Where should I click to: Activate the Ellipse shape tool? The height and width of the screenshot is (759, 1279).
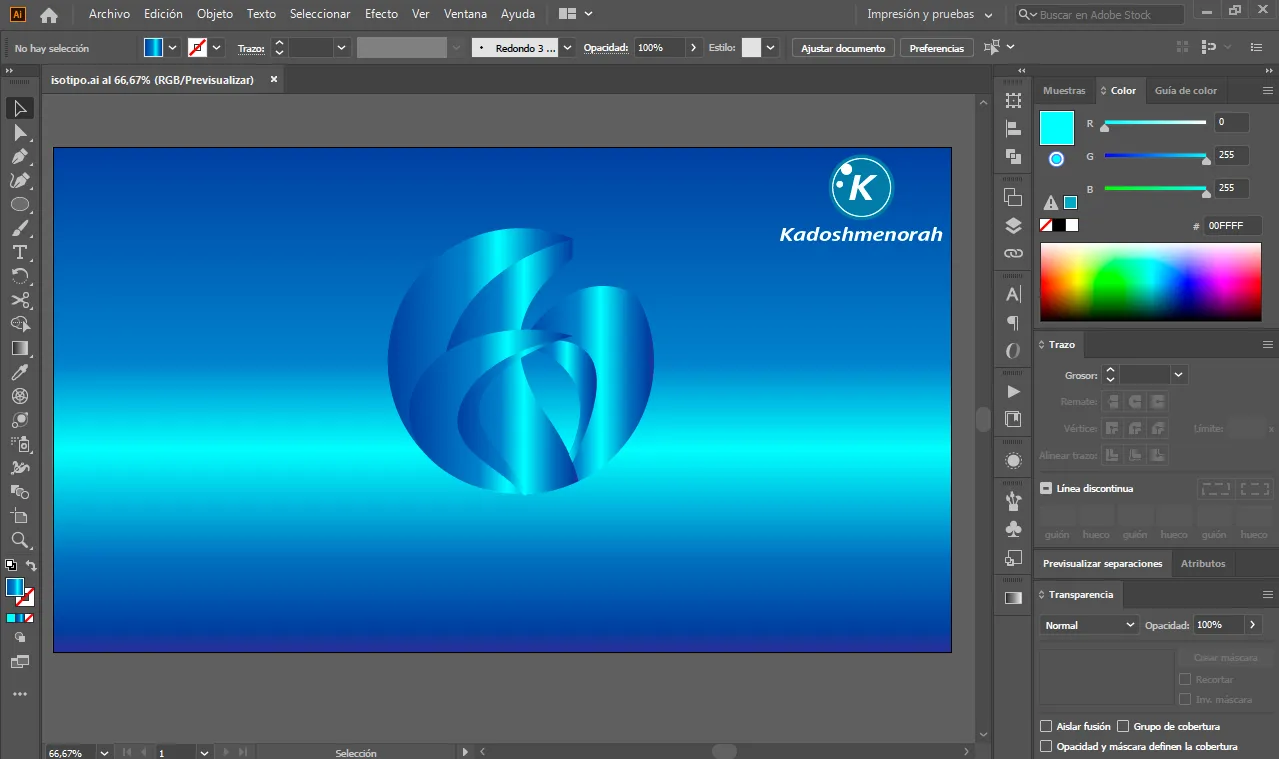click(19, 204)
